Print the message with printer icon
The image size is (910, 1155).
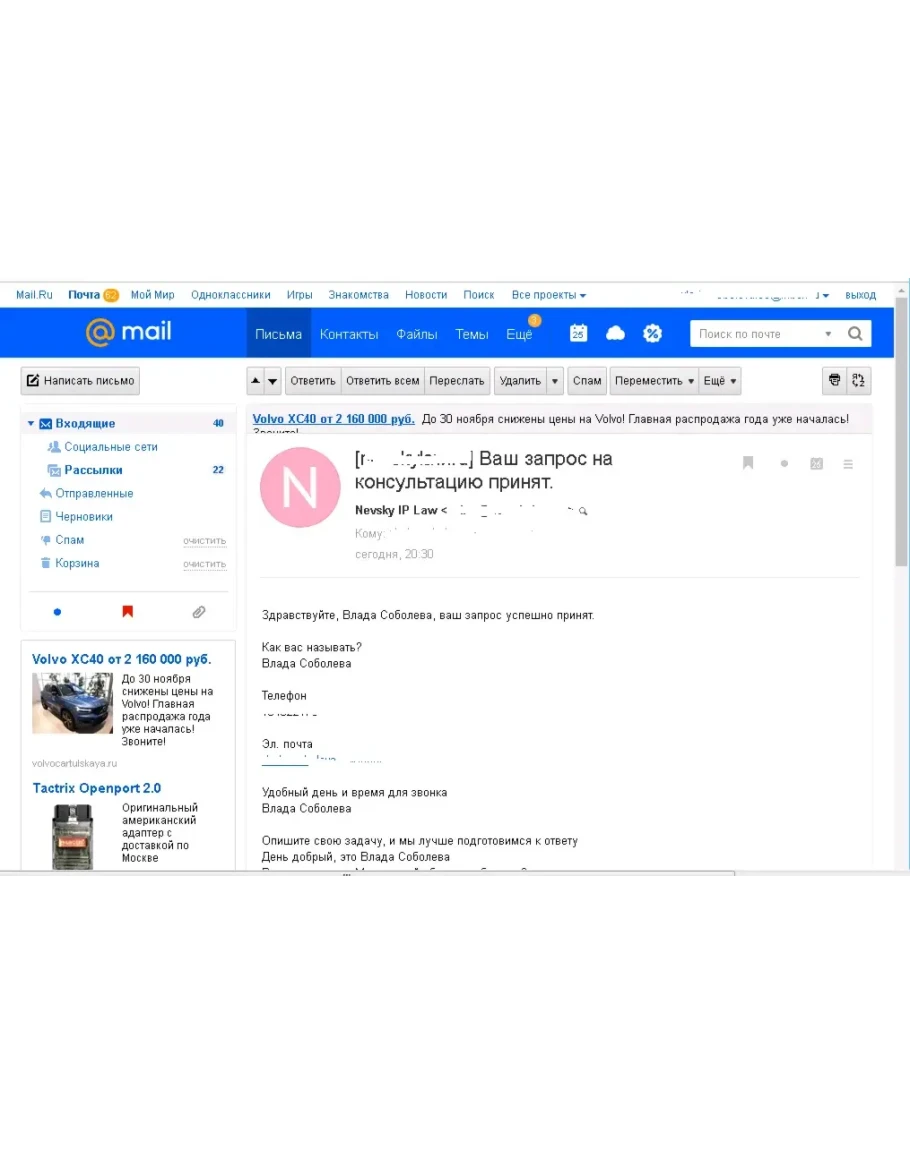pos(834,380)
